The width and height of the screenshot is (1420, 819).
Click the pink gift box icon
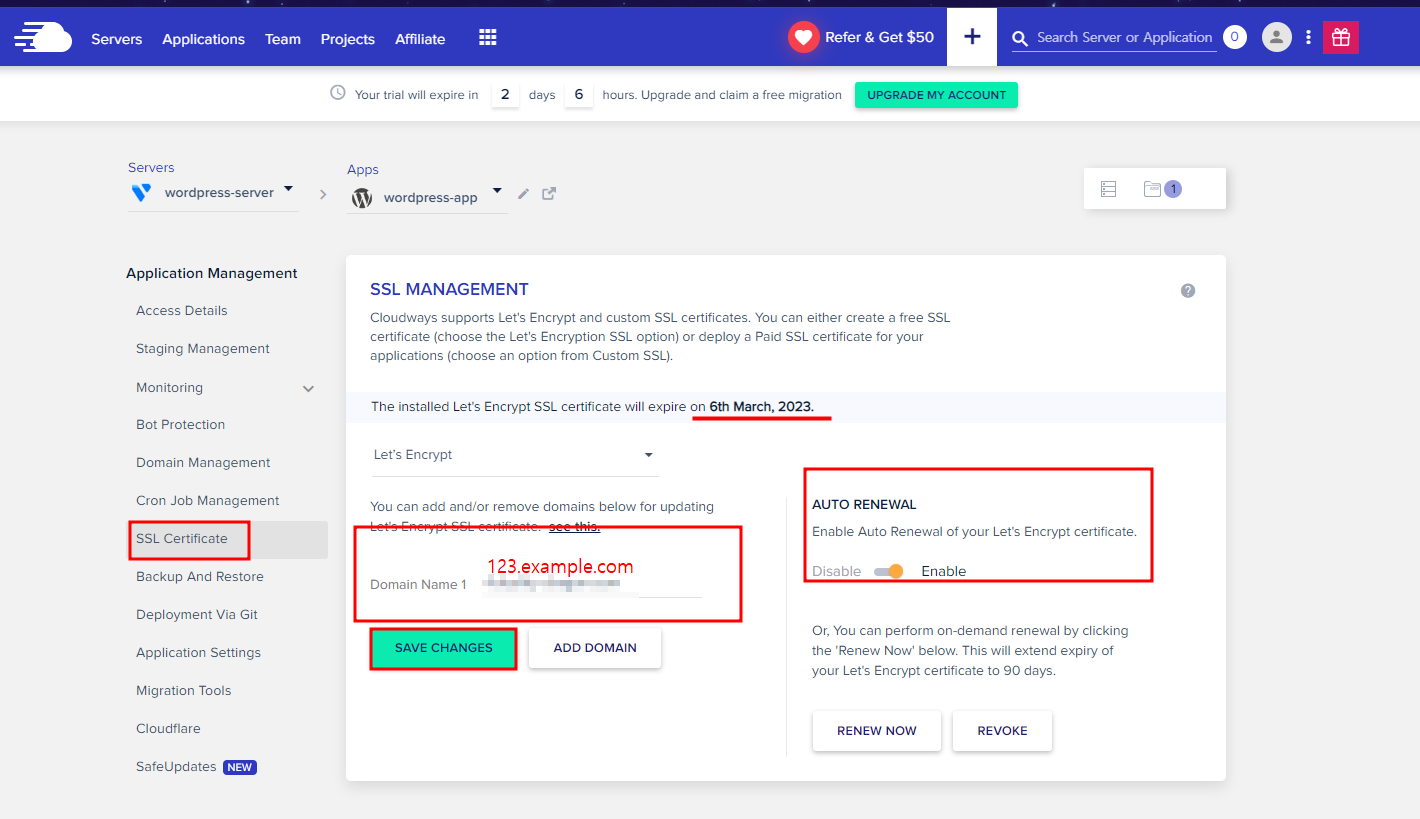point(1341,37)
